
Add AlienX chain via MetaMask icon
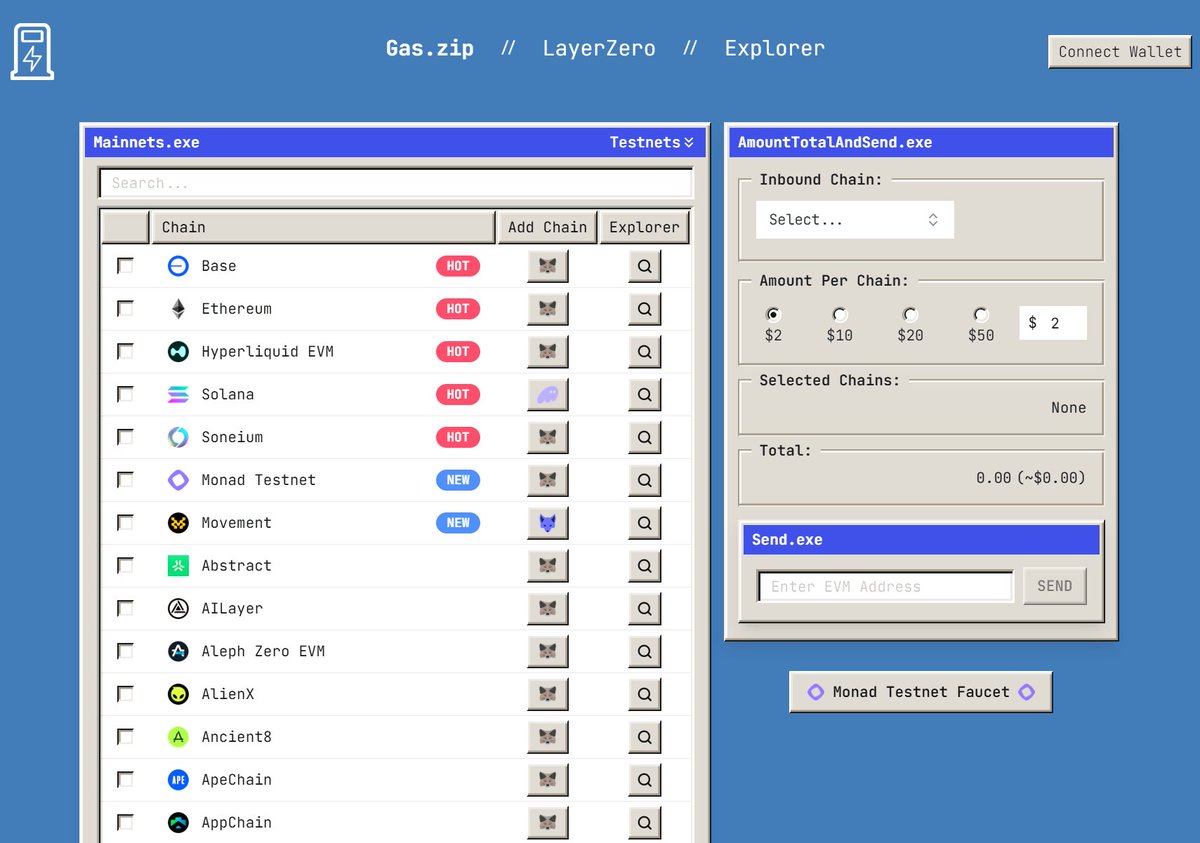548,694
